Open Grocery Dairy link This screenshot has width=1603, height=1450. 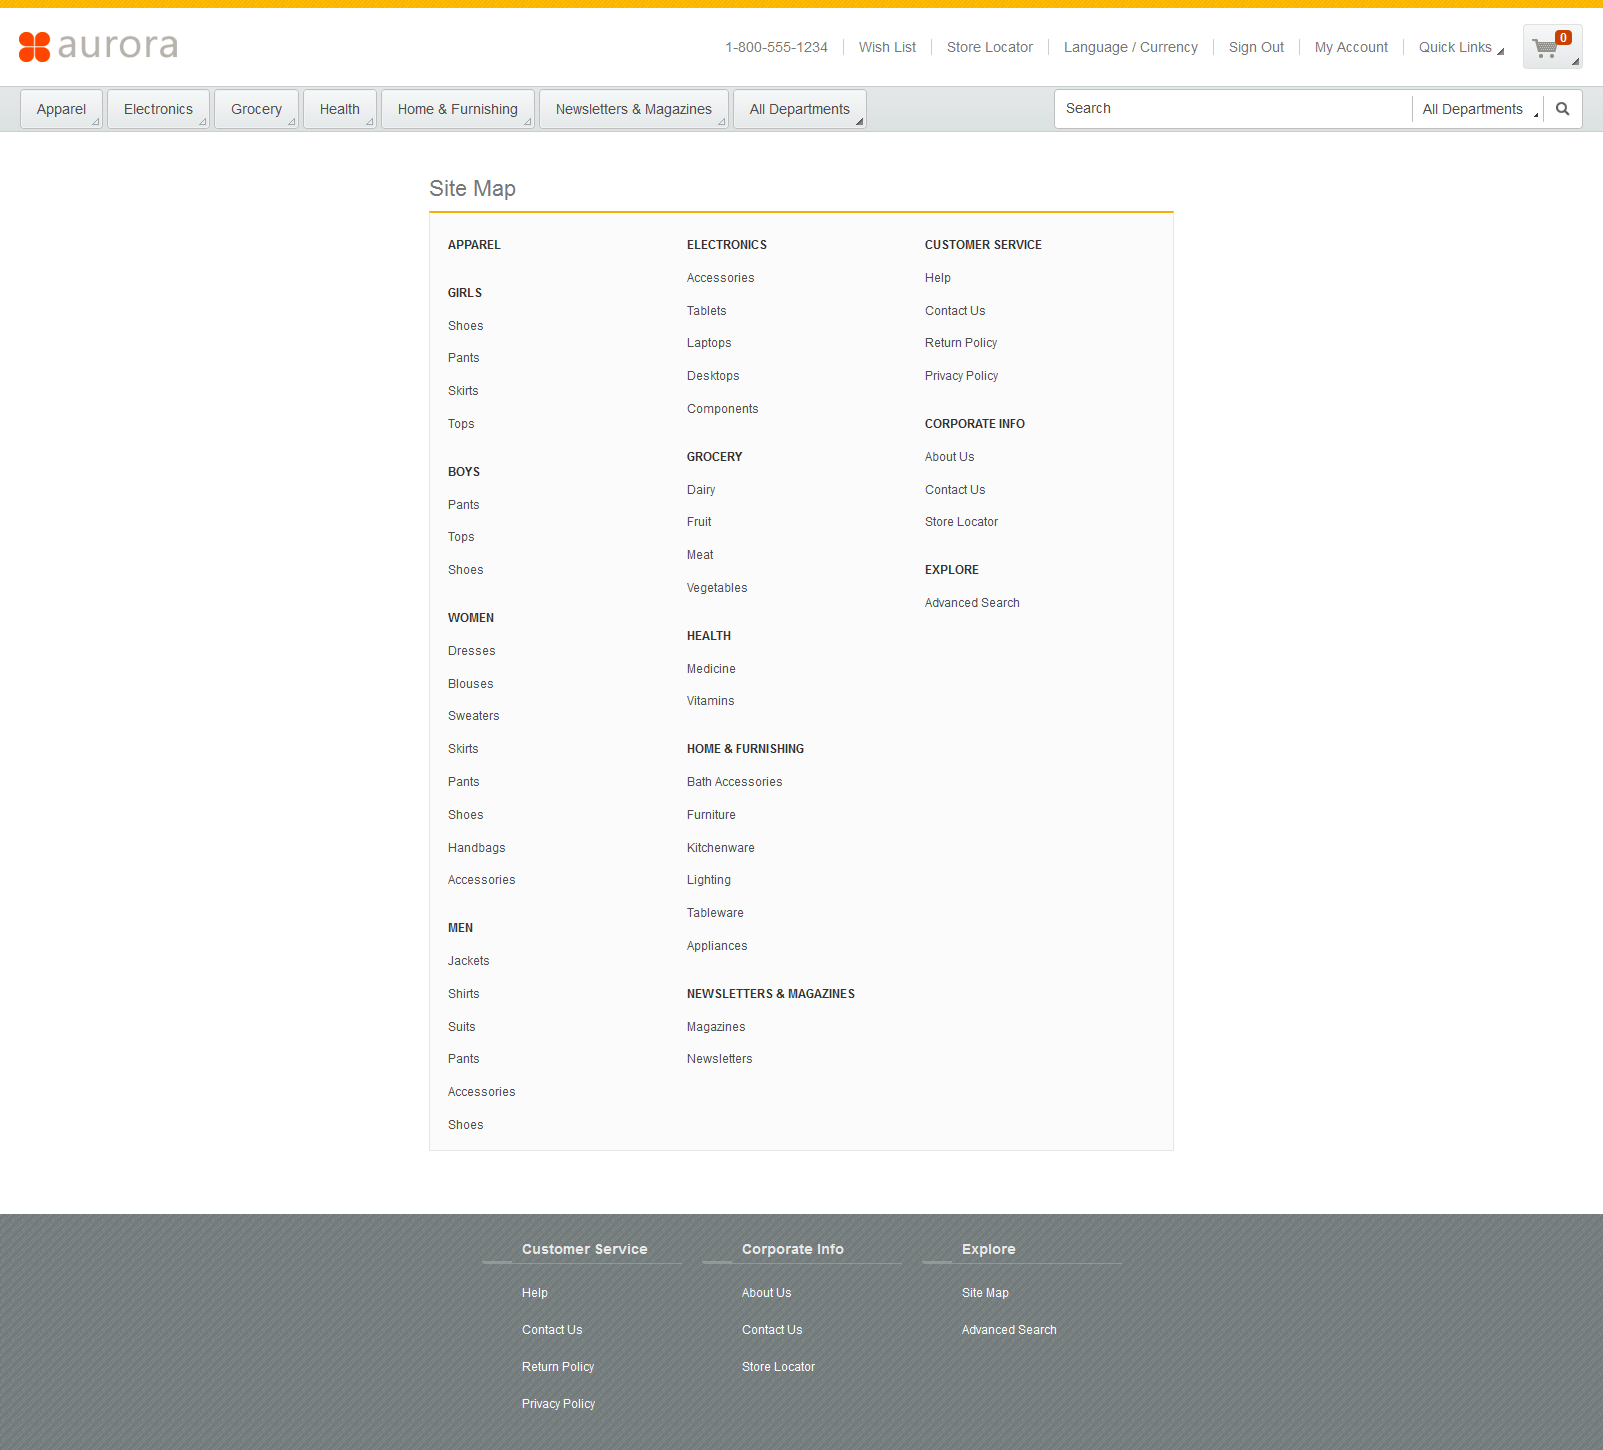(701, 490)
